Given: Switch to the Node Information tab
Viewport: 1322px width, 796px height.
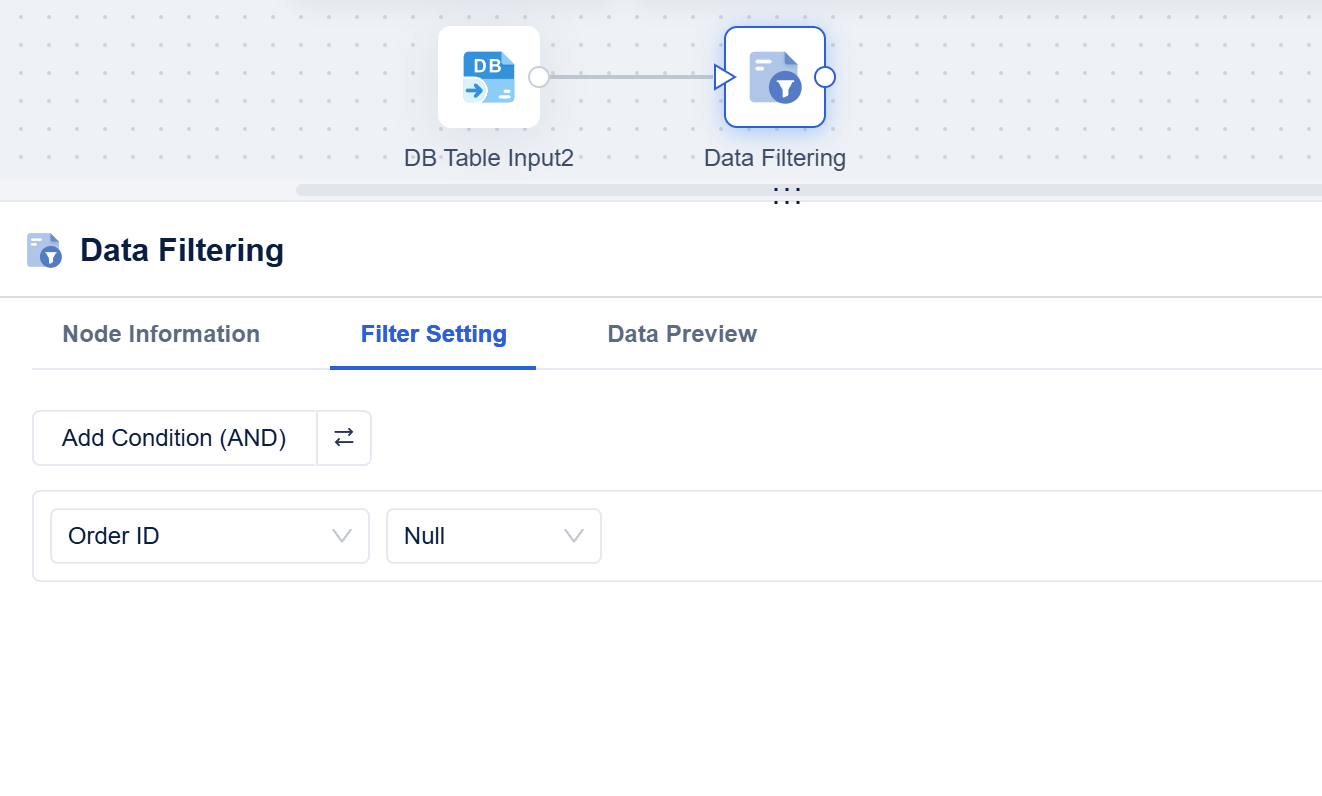Looking at the screenshot, I should pyautogui.click(x=160, y=333).
